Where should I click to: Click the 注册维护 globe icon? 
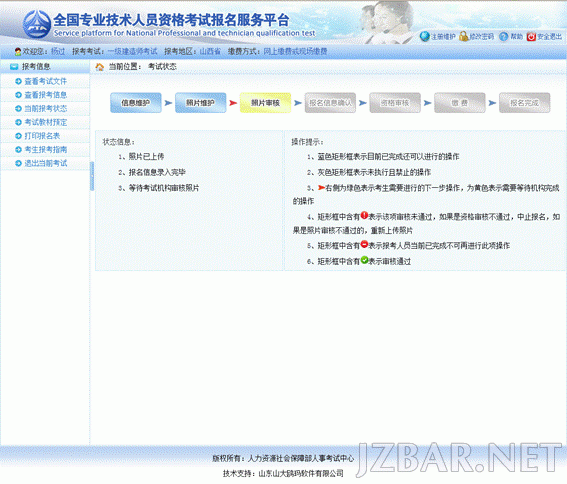click(x=425, y=36)
